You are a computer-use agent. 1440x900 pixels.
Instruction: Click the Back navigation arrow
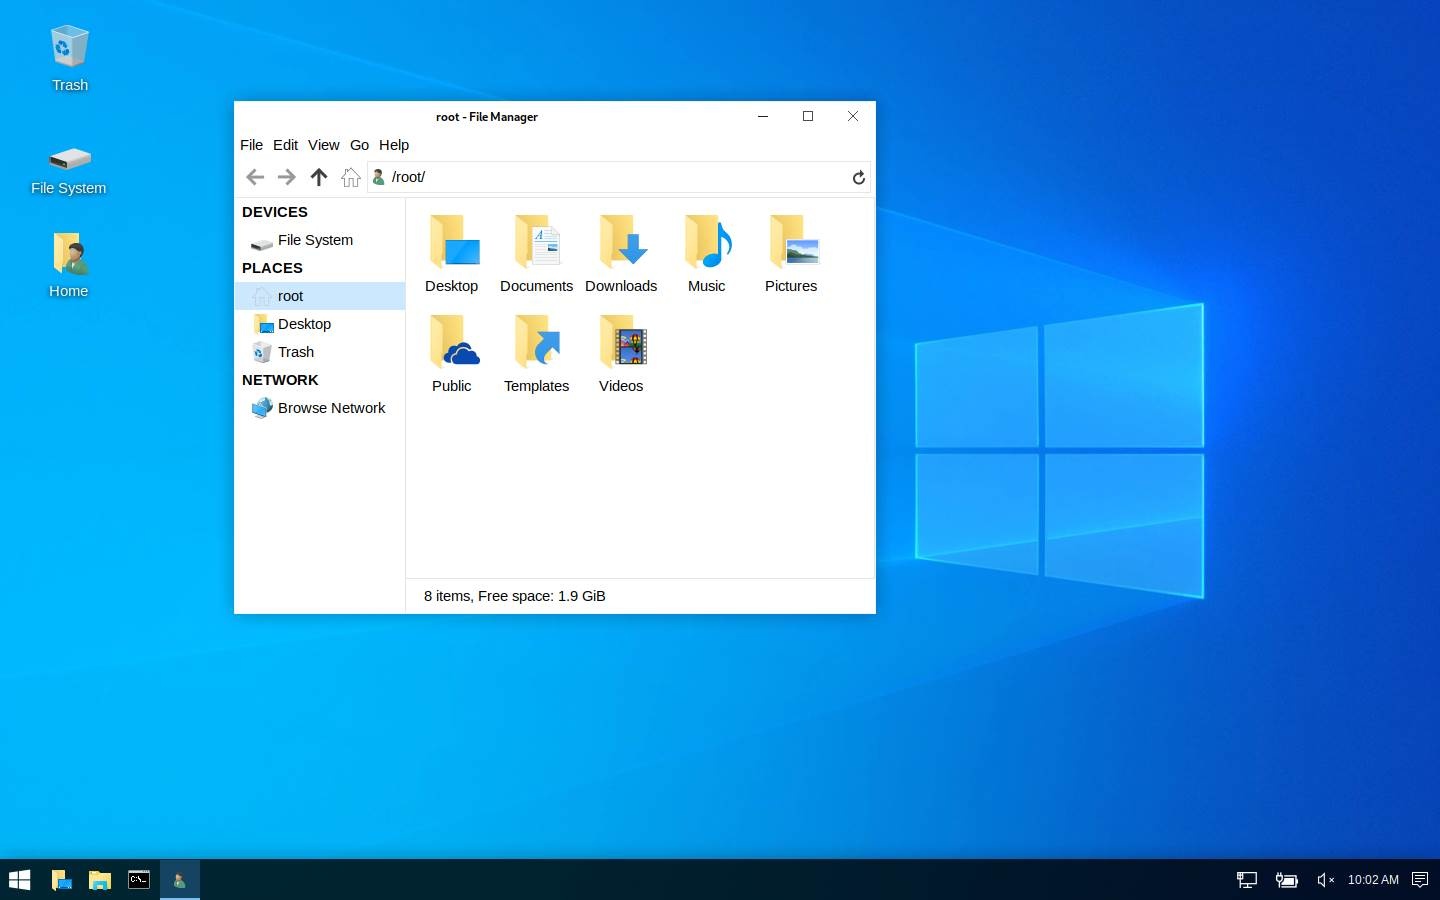[x=255, y=177]
